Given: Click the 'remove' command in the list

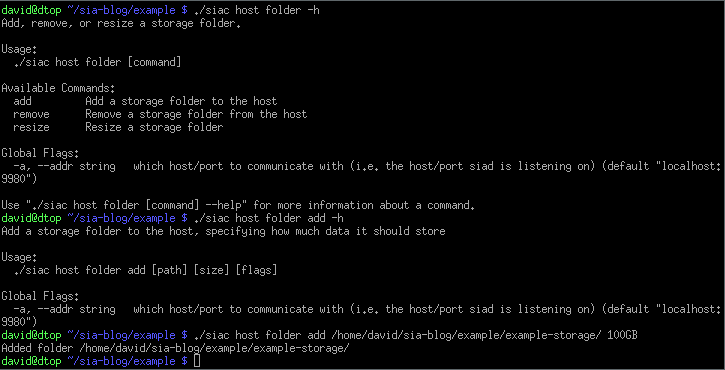Looking at the screenshot, I should click(x=31, y=114).
